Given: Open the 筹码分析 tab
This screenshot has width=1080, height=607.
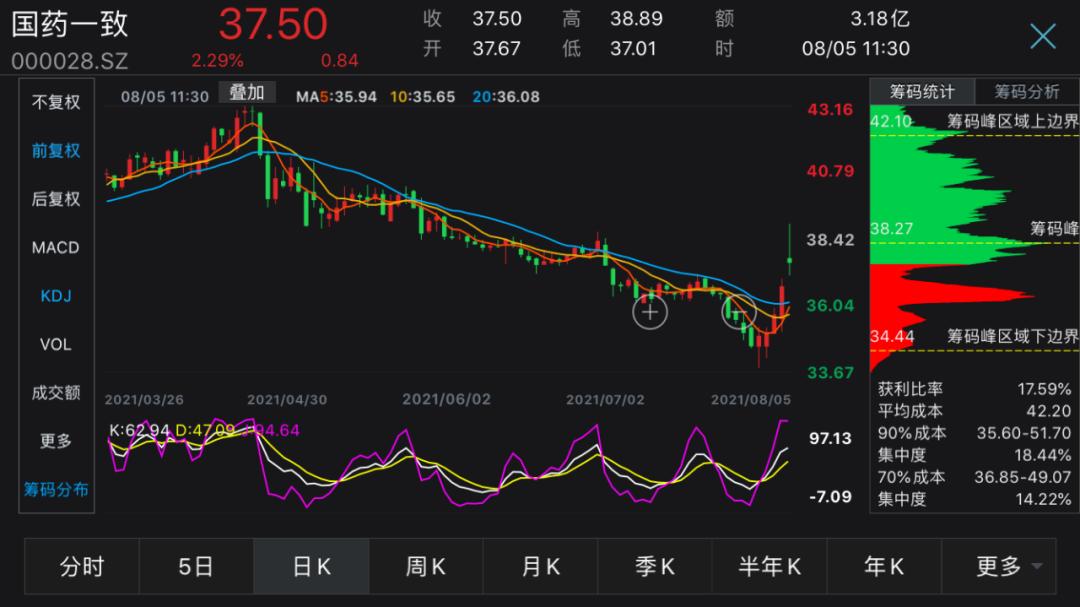Looking at the screenshot, I should pos(1027,92).
